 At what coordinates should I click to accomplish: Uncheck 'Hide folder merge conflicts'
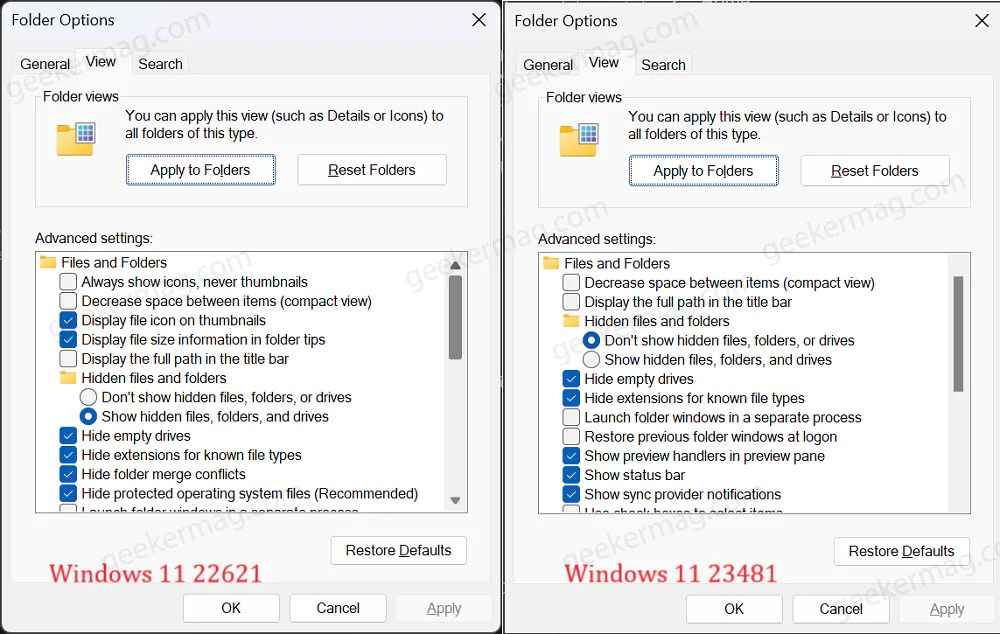pos(68,474)
